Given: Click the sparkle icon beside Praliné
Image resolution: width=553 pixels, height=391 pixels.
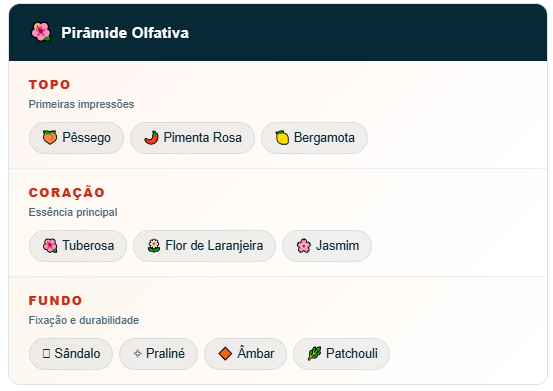Looking at the screenshot, I should point(137,353).
